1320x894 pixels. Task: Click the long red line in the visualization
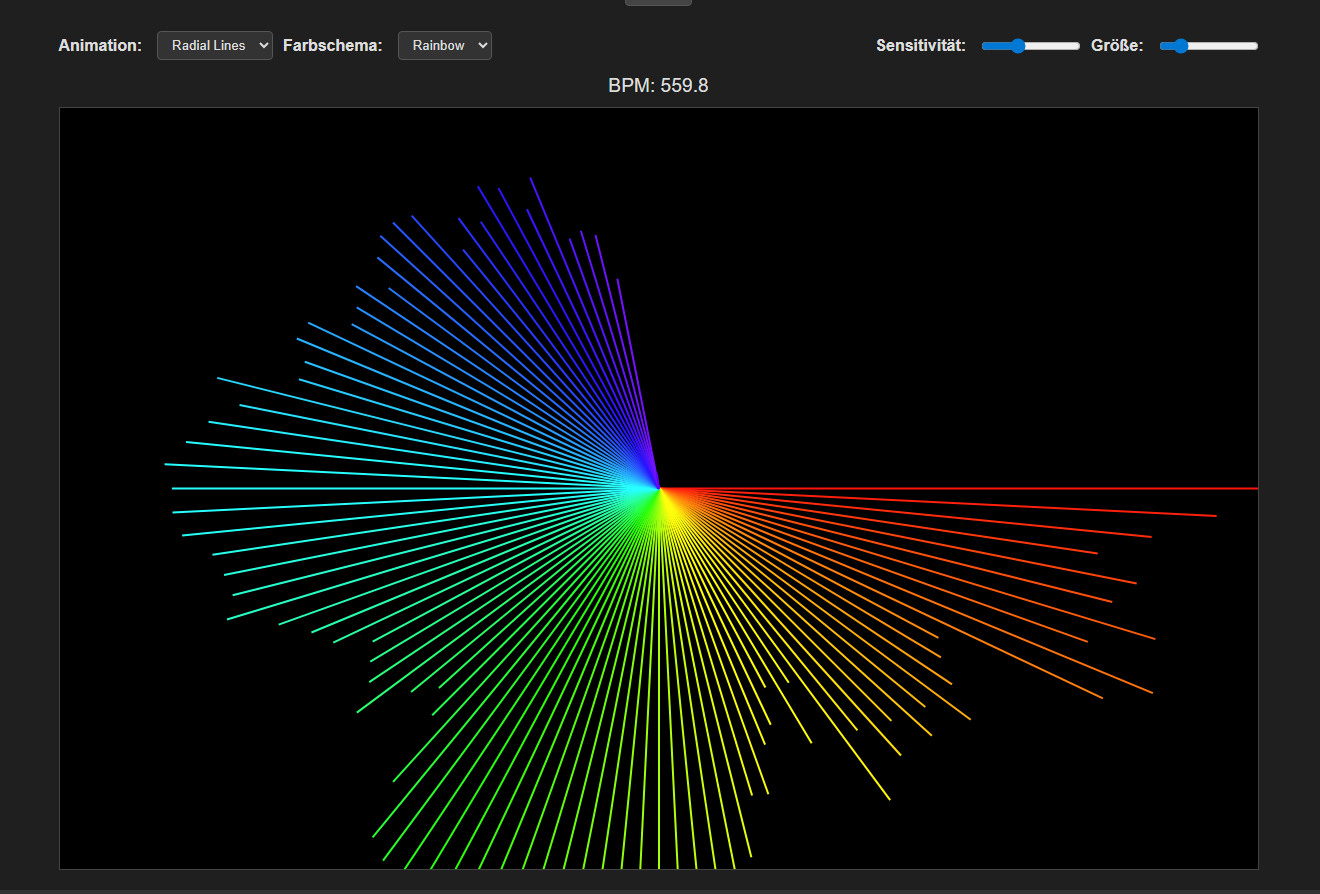click(x=1100, y=487)
